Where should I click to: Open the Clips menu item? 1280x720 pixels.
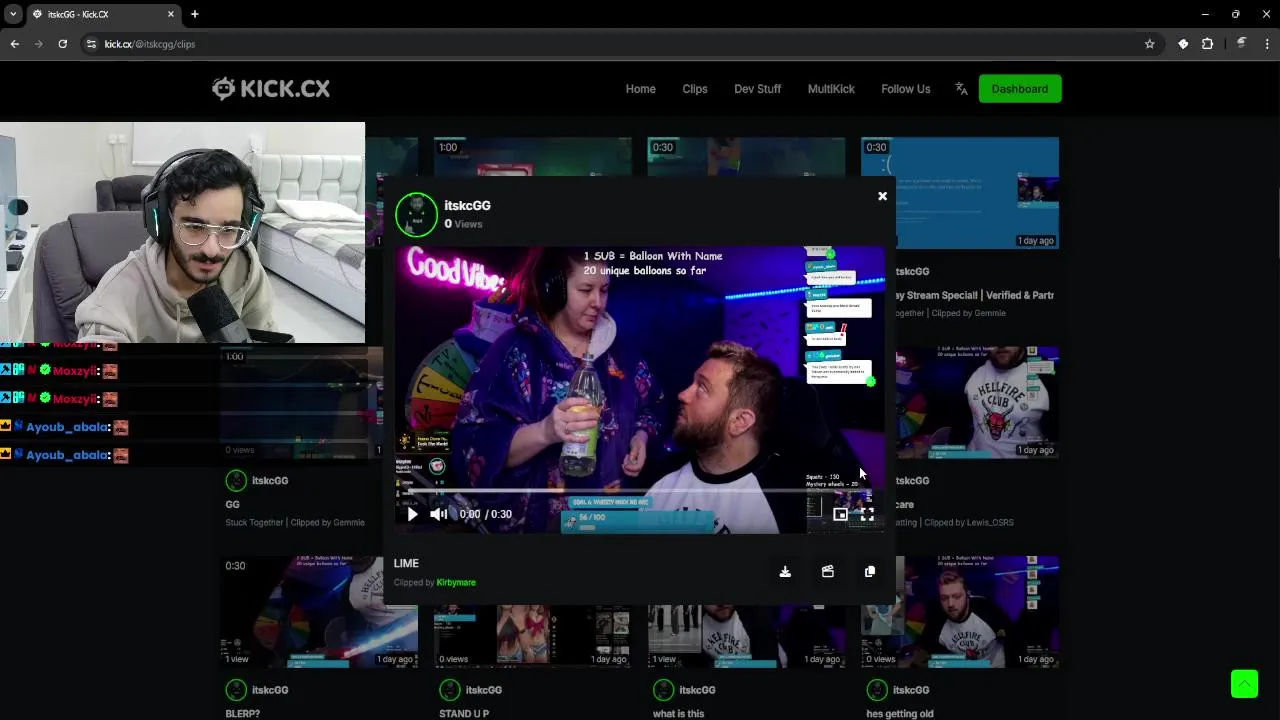695,89
